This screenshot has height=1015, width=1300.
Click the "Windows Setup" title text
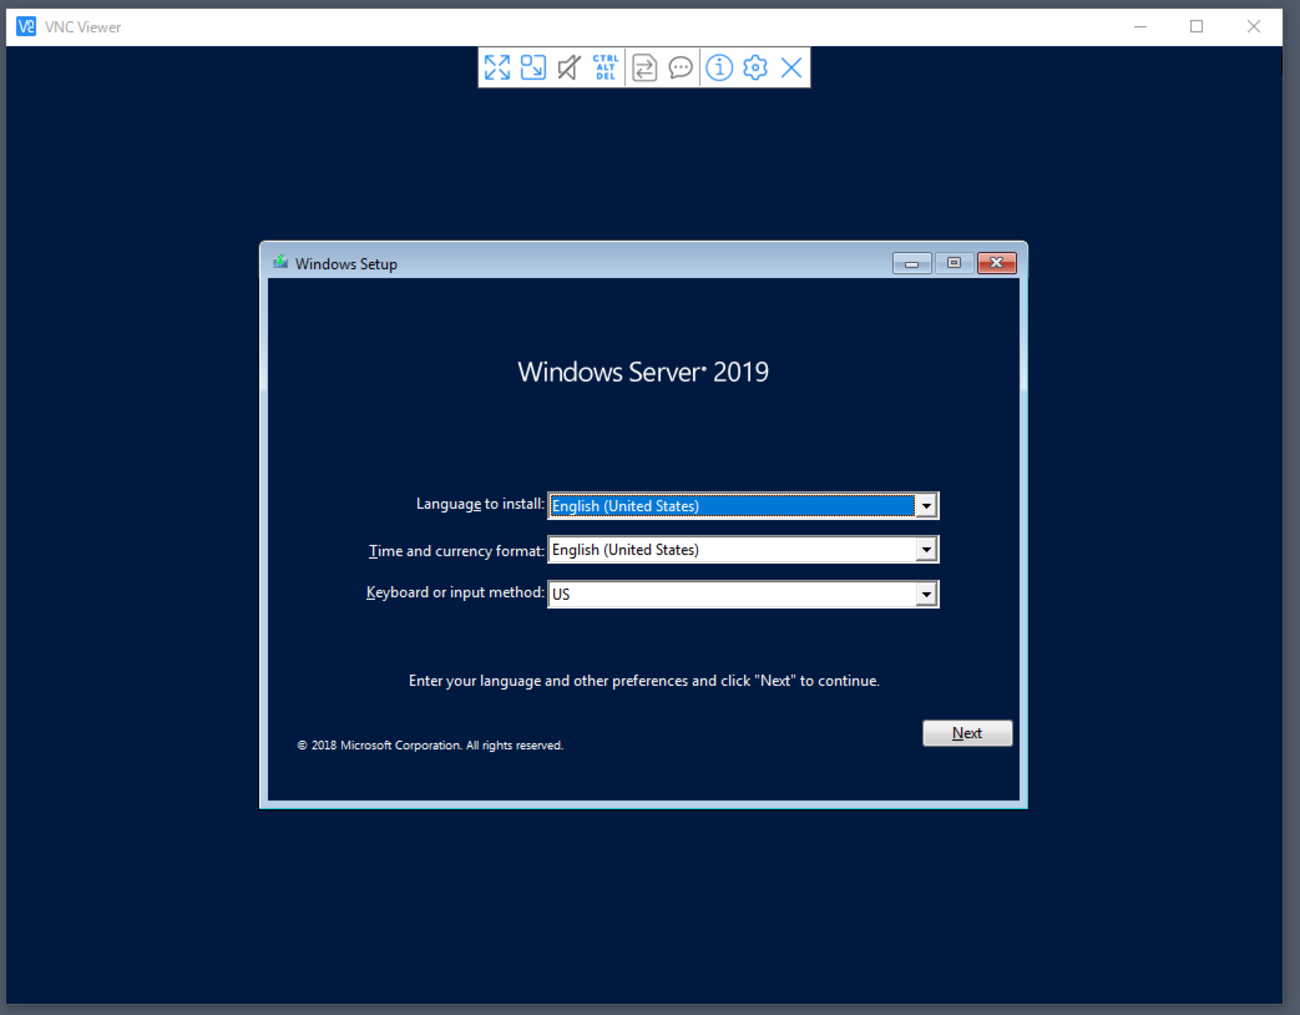(x=346, y=264)
